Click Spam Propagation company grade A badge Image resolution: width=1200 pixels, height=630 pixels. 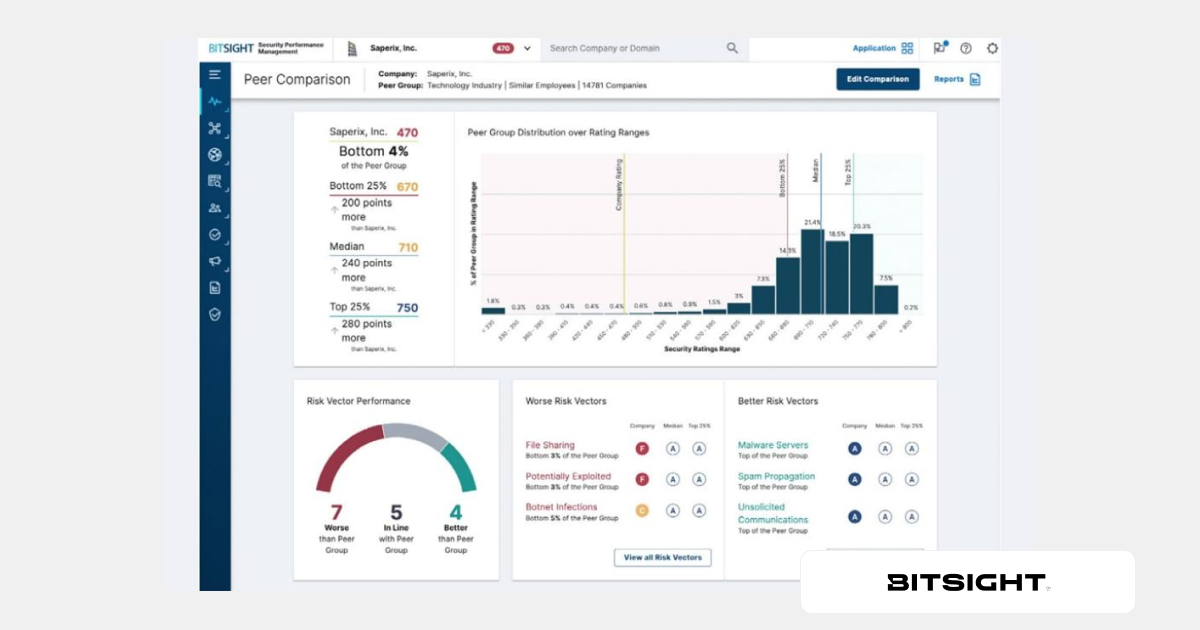point(855,480)
